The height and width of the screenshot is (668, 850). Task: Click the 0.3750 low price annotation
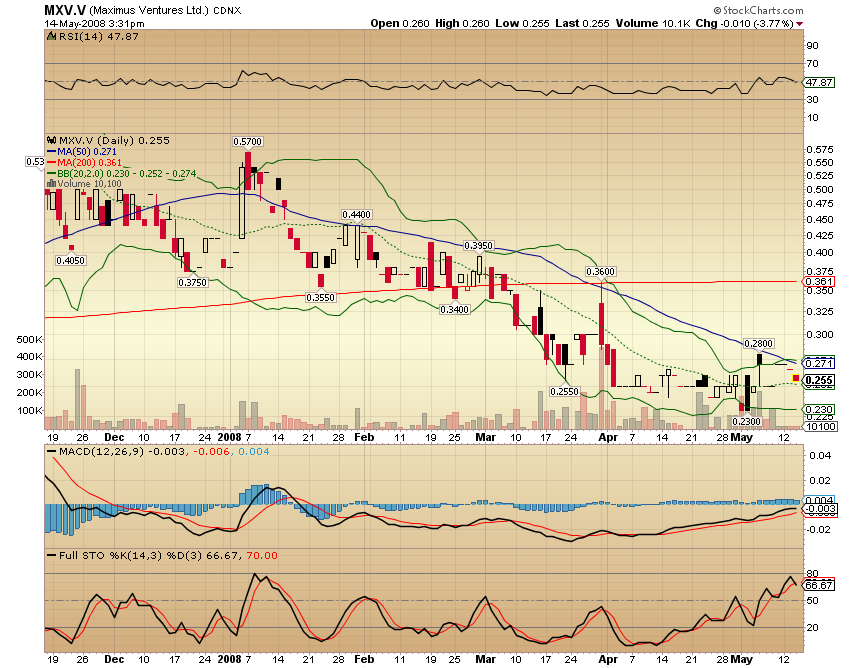tap(193, 282)
